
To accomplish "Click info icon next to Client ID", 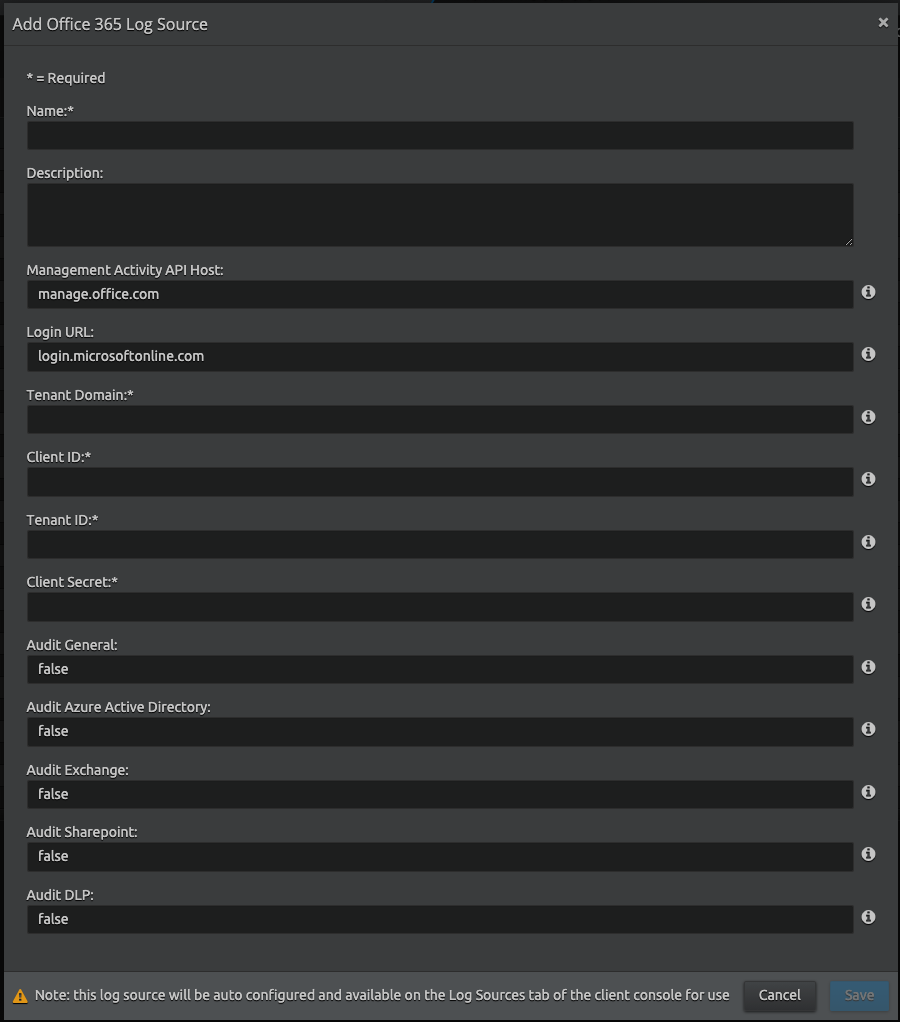I will pyautogui.click(x=869, y=479).
